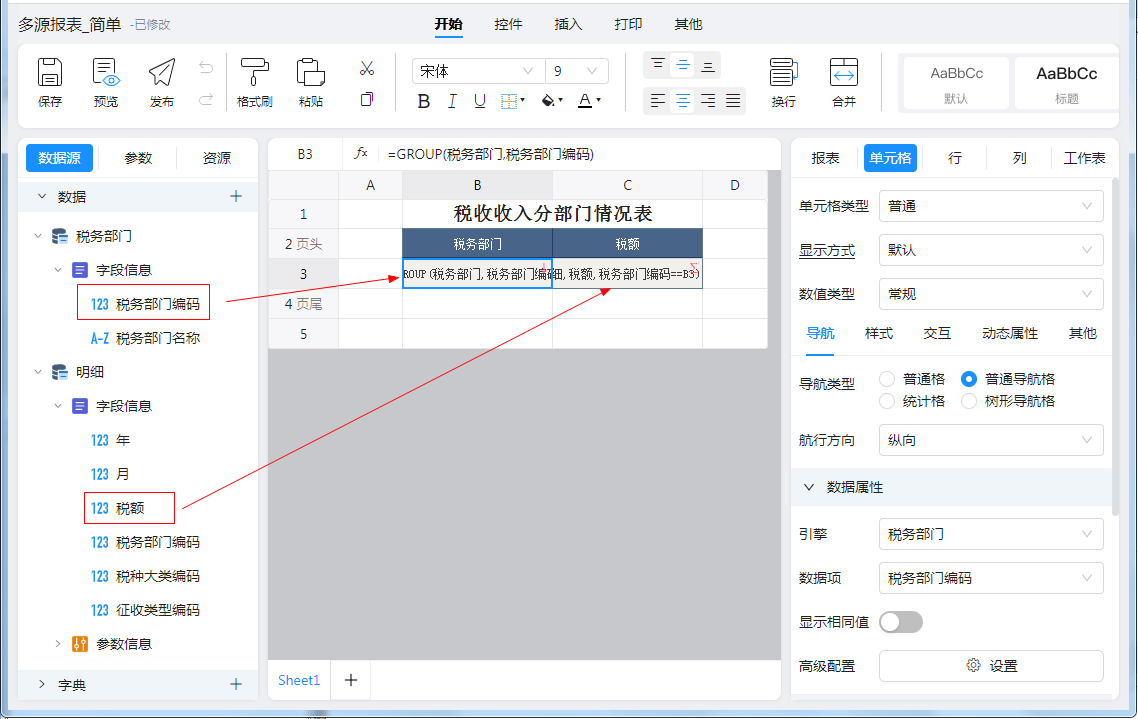Select the 统计格 radio button

[x=887, y=401]
